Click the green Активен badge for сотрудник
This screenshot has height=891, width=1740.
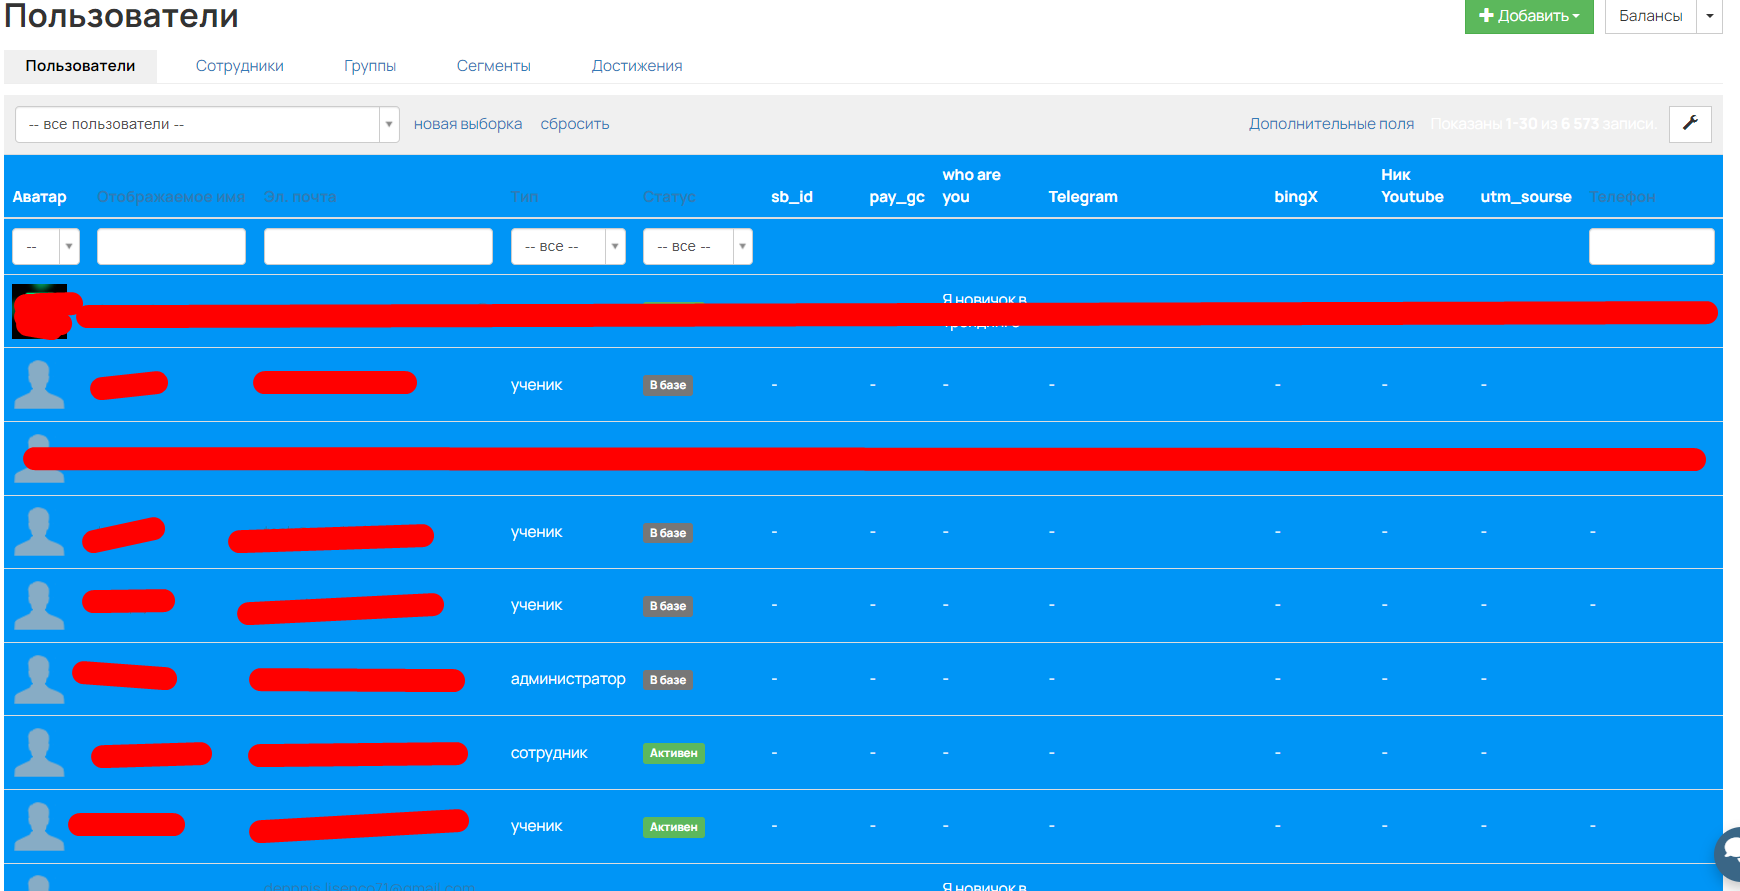673,753
